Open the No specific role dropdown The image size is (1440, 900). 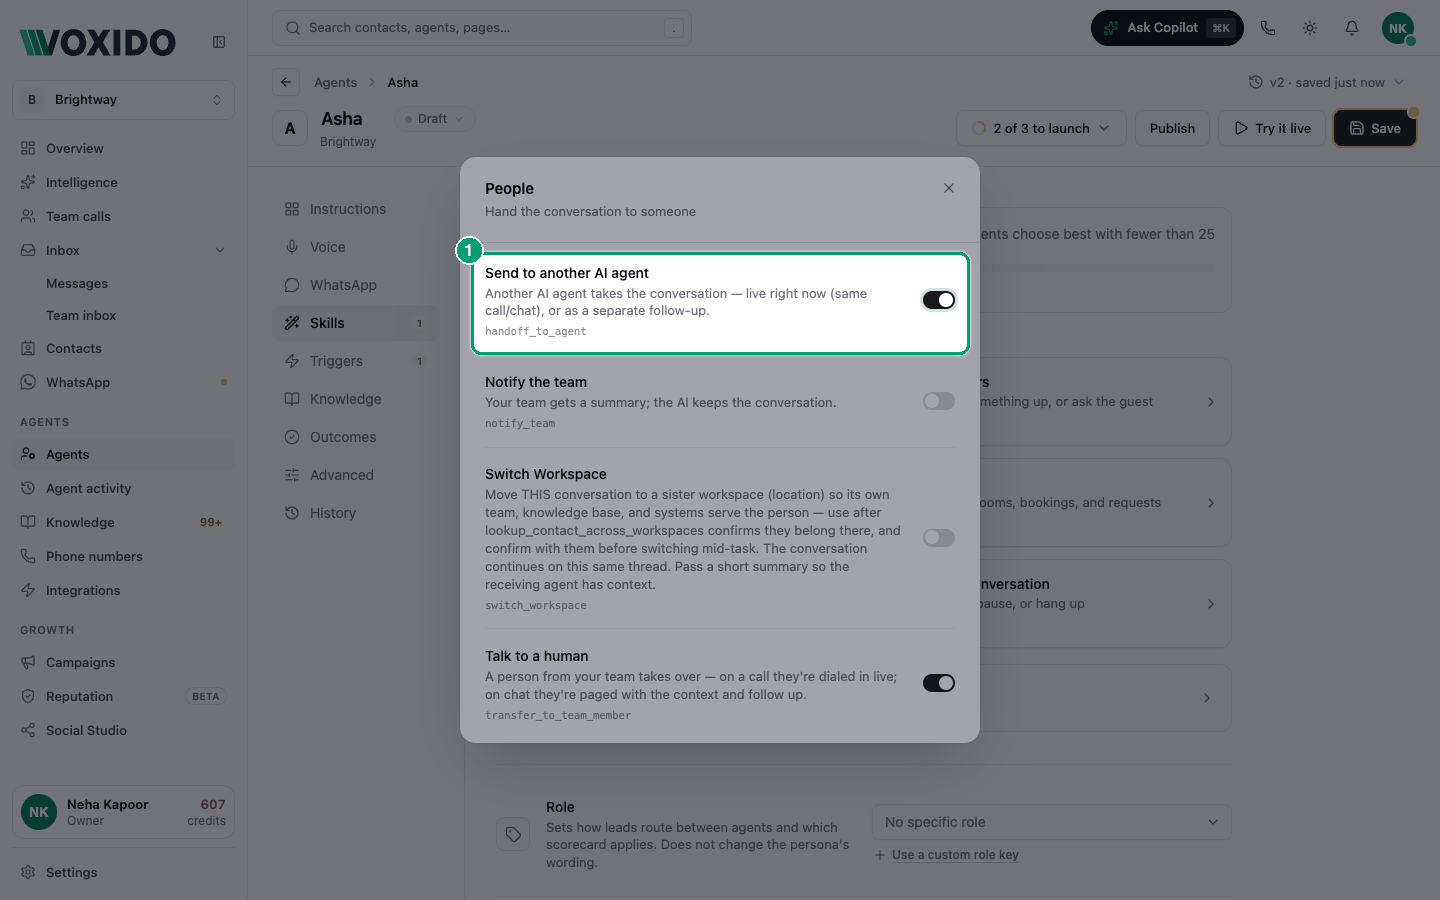coord(1052,822)
